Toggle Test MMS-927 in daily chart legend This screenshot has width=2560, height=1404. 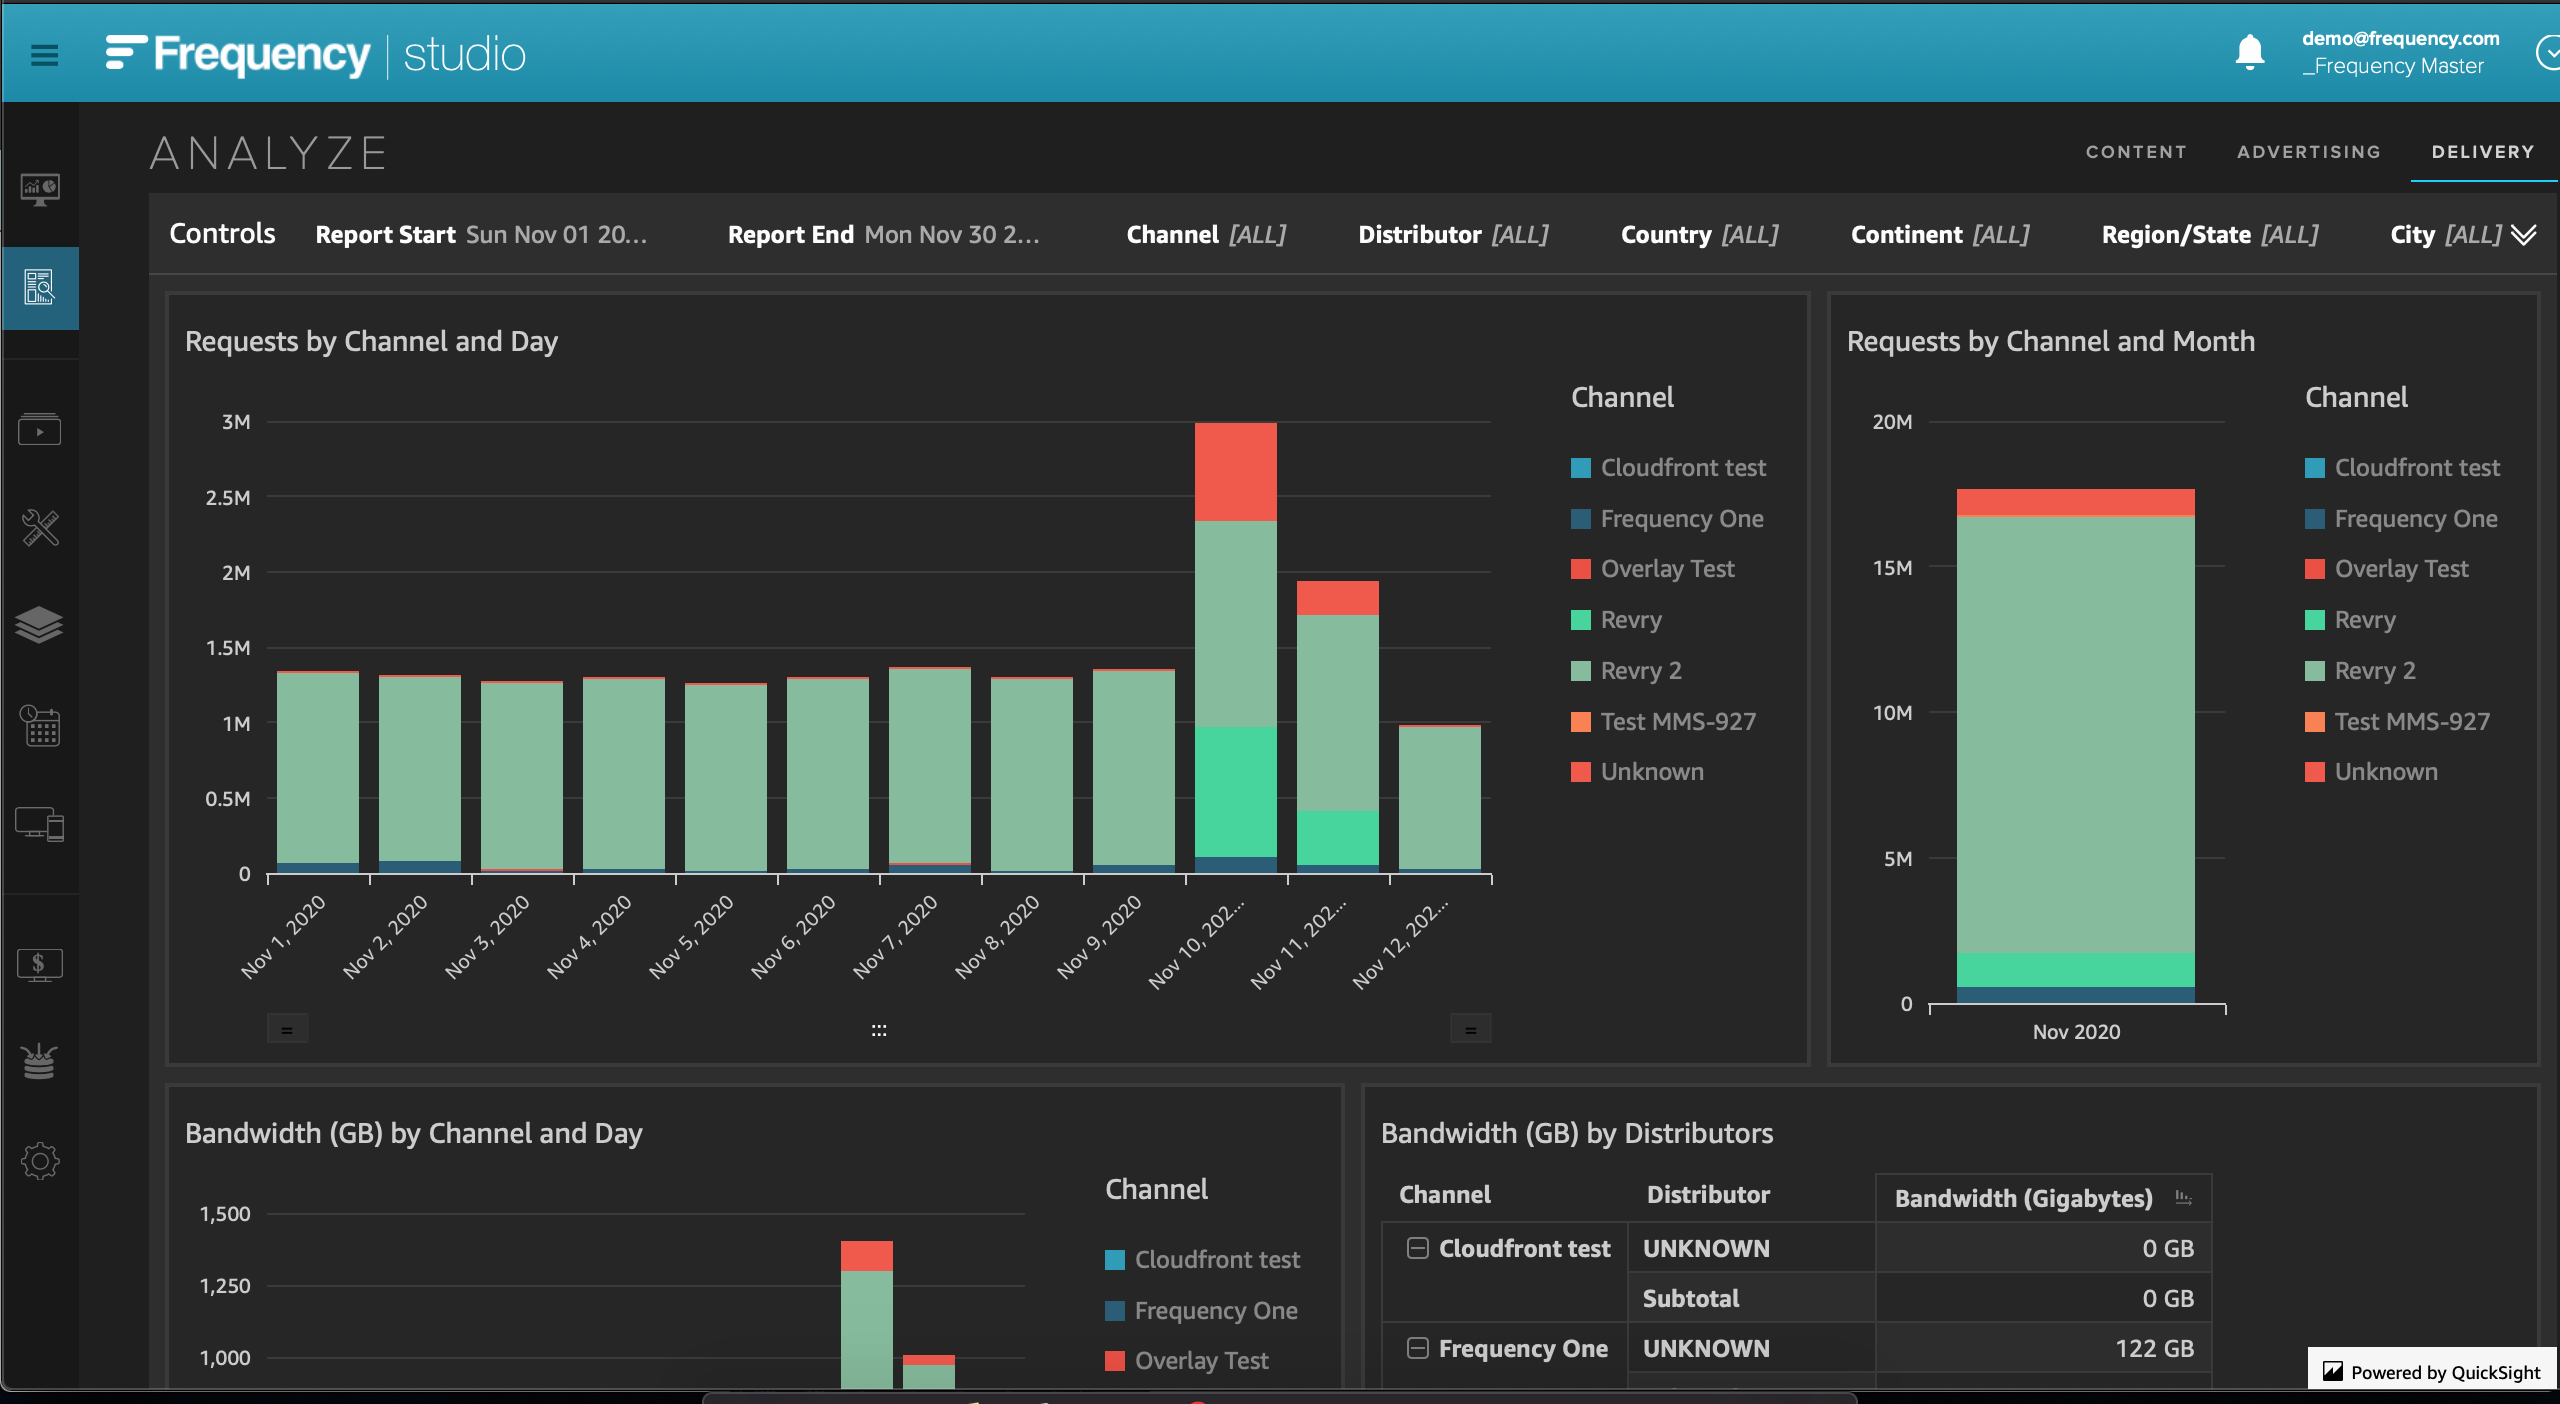click(x=1663, y=722)
